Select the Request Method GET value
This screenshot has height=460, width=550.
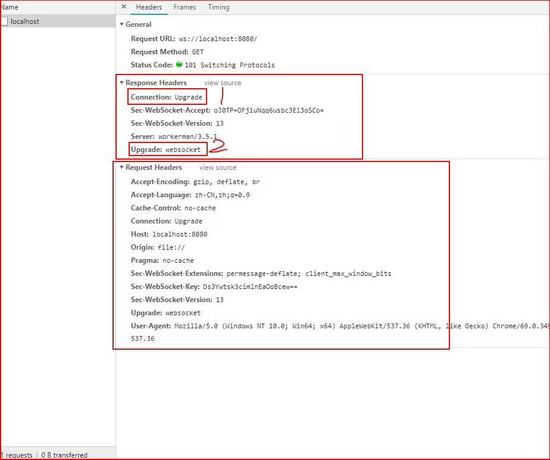point(197,52)
